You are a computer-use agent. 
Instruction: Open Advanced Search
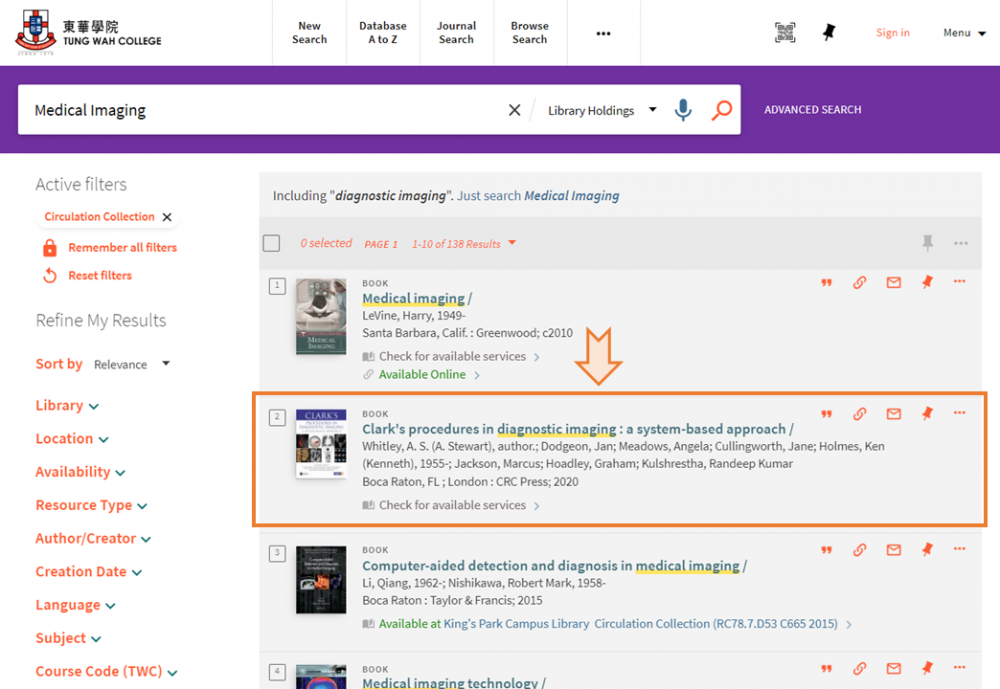click(x=812, y=110)
